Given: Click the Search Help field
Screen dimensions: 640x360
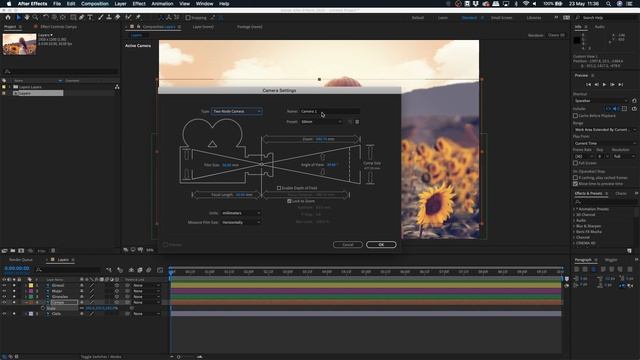Looking at the screenshot, I should point(607,18).
